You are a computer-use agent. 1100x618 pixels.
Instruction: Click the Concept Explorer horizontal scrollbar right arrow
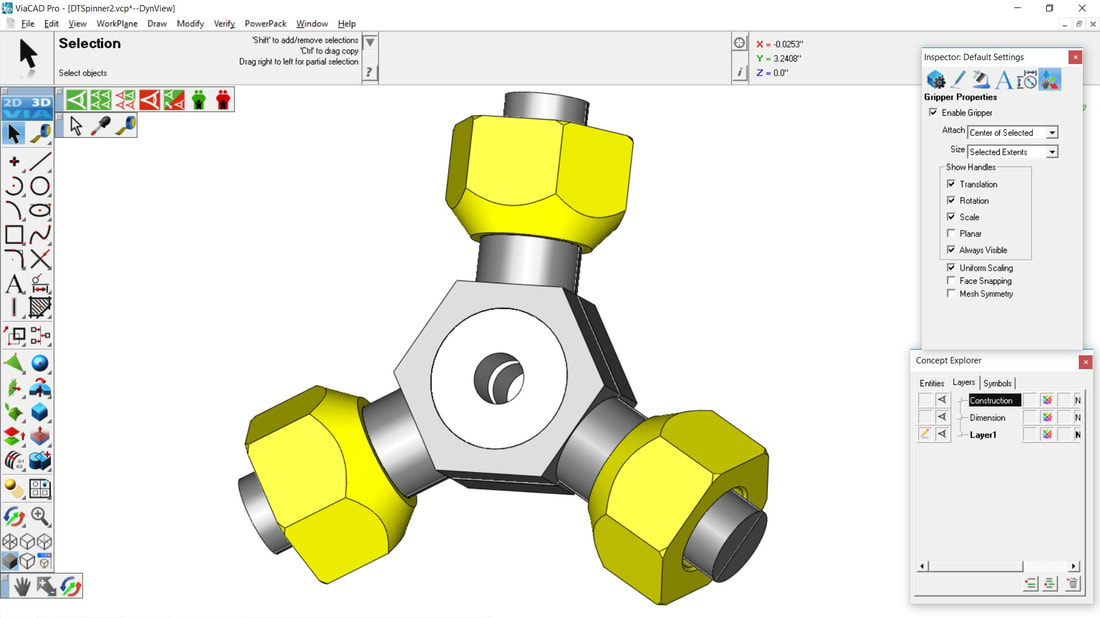pos(1074,566)
